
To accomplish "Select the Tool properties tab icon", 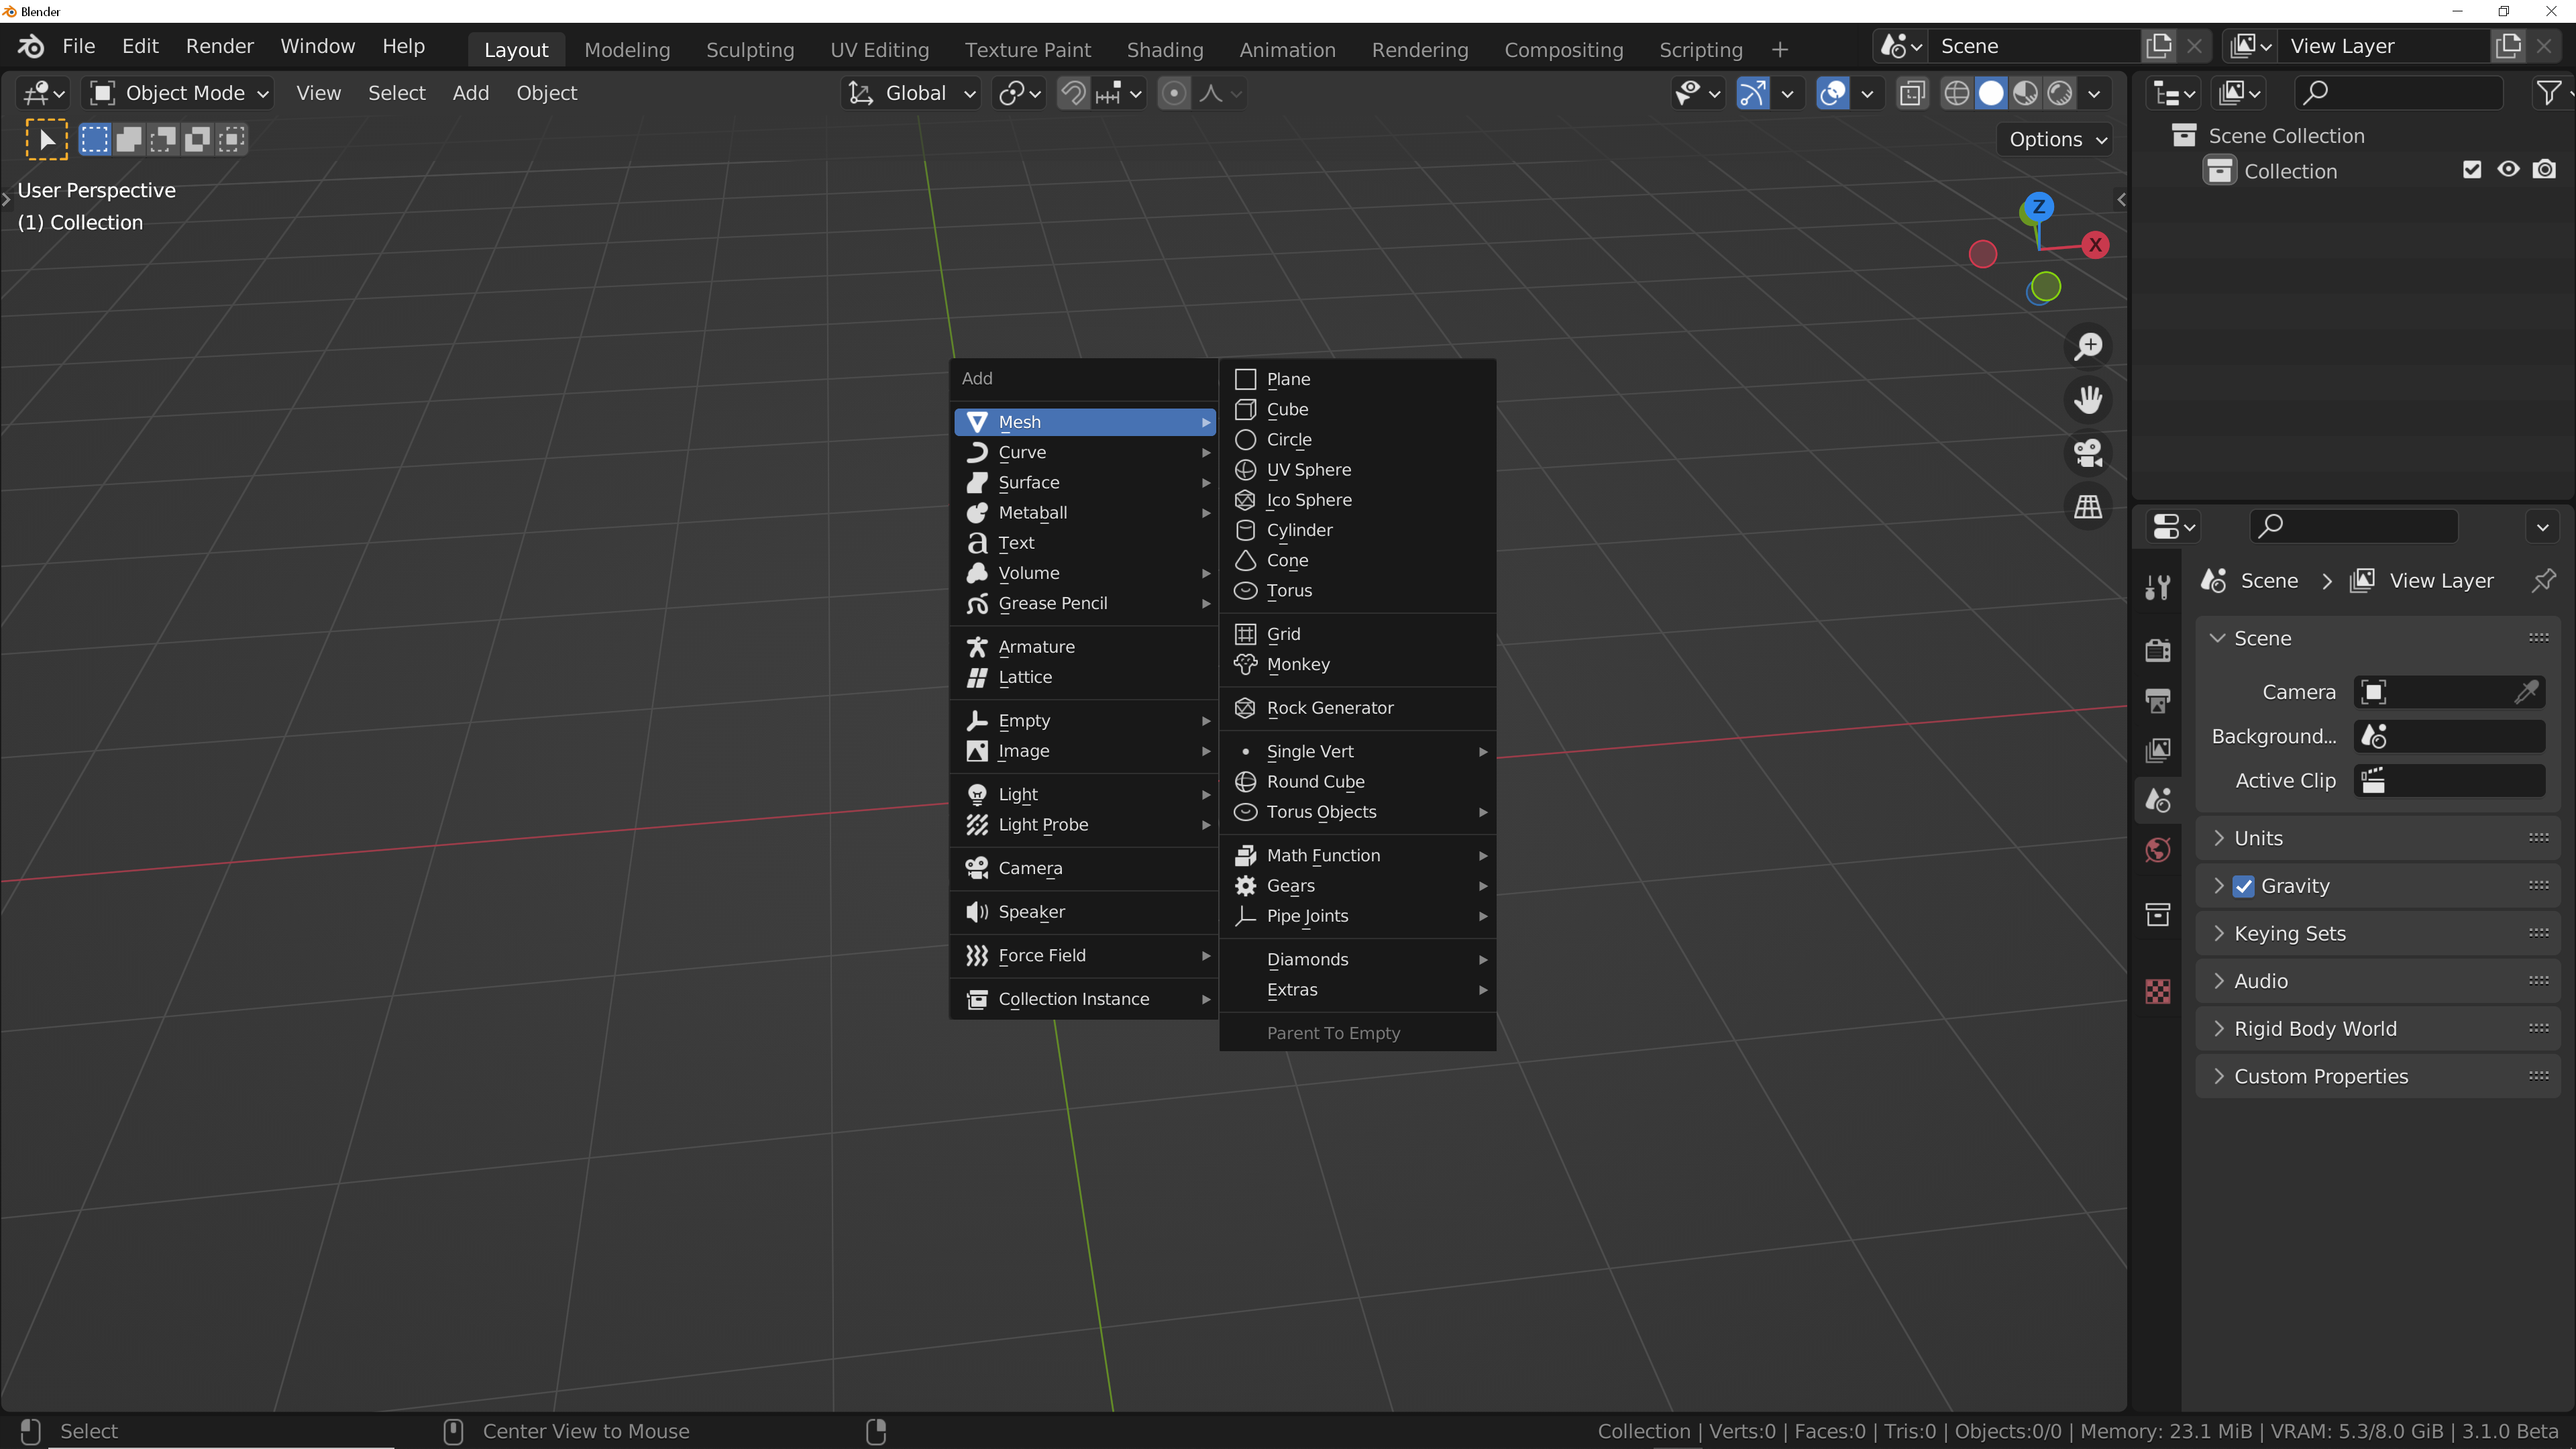I will click(2158, 587).
